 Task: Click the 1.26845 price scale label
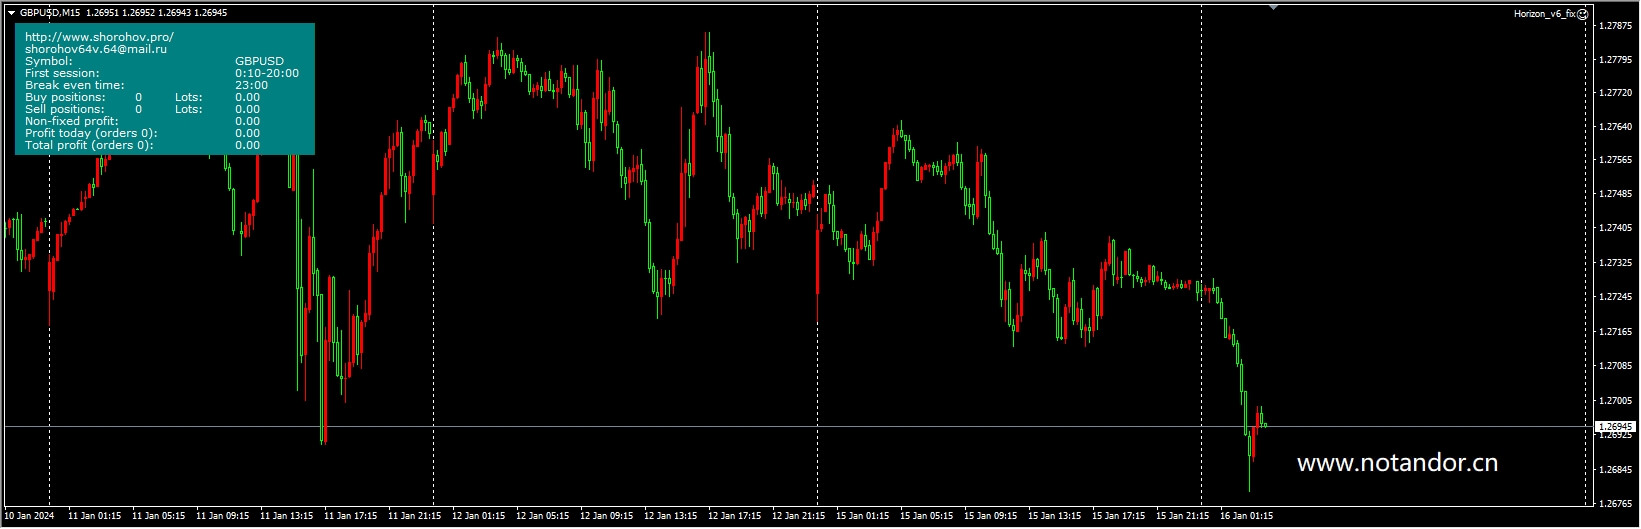pos(1616,470)
